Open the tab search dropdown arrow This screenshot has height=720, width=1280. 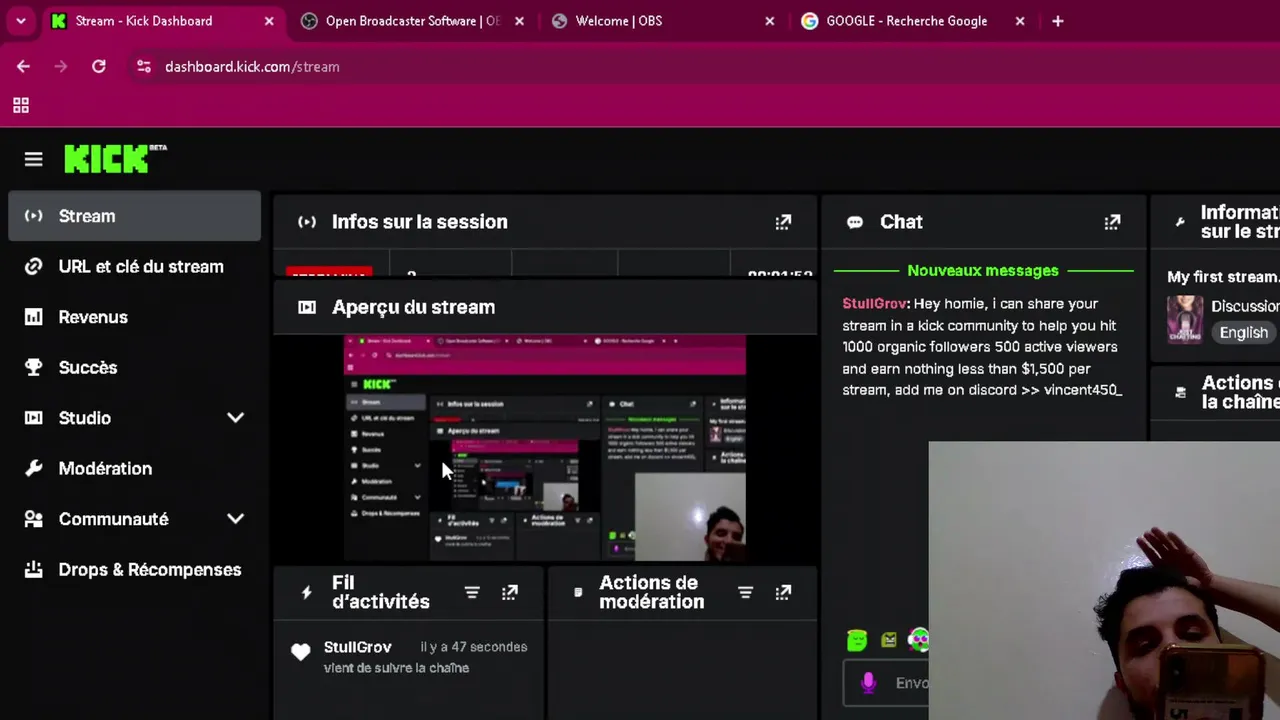[x=20, y=21]
